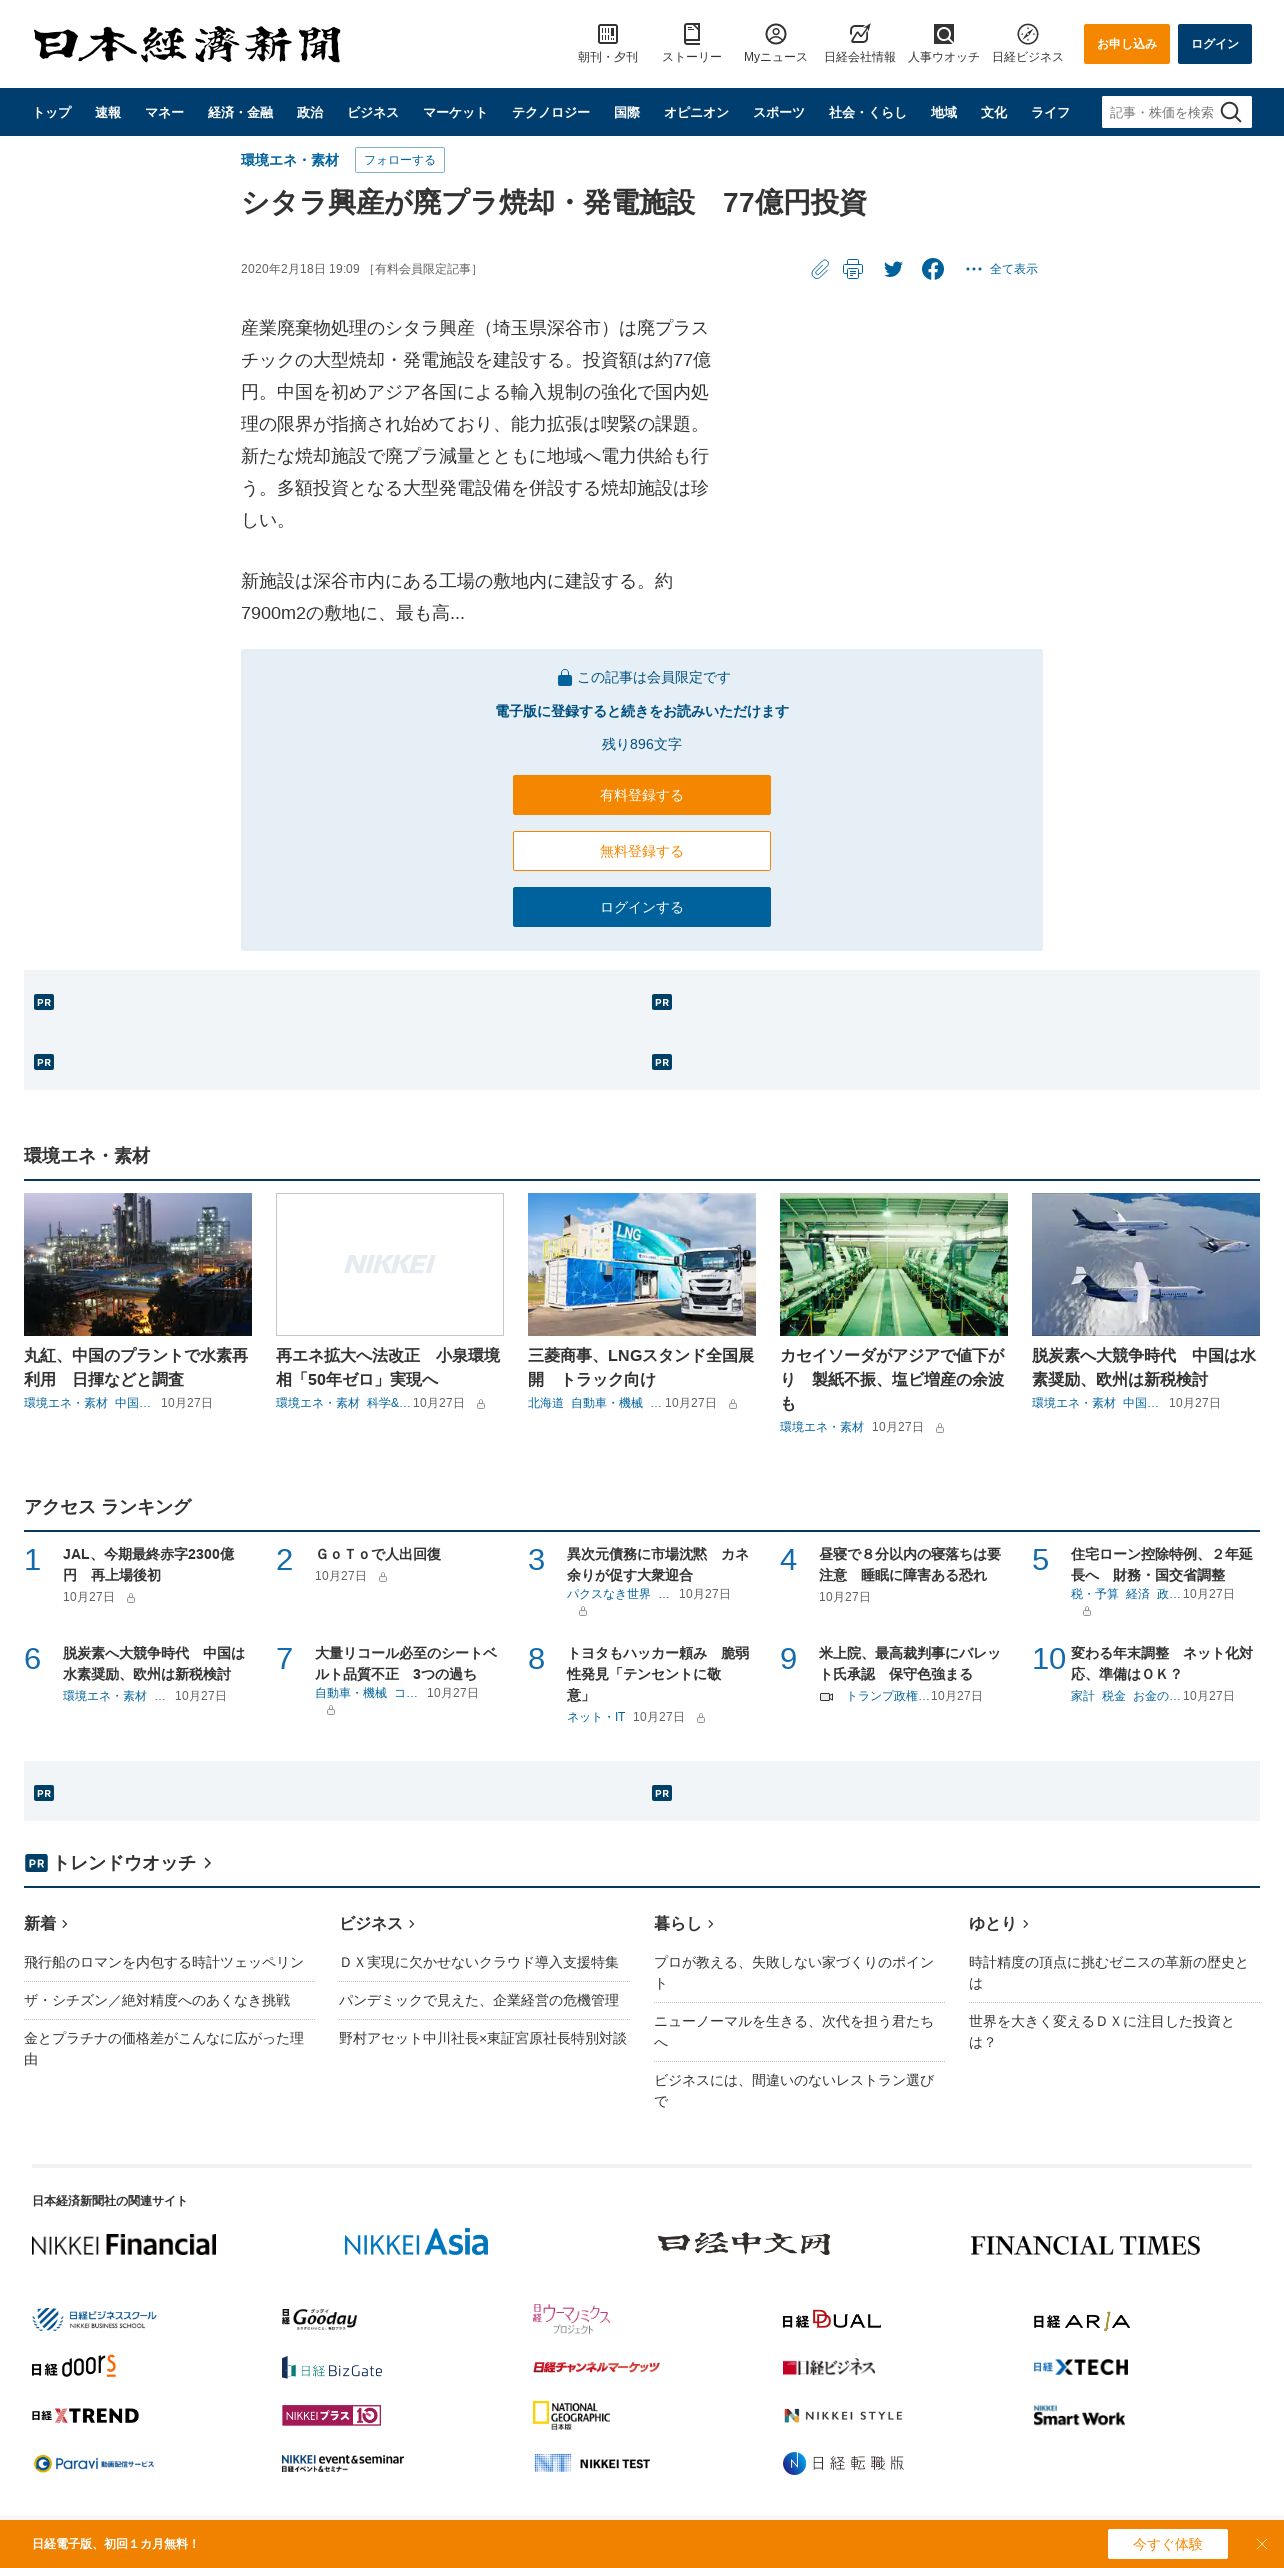
Task: Focus the 記事・株価を検索 search field
Action: [x=1161, y=112]
